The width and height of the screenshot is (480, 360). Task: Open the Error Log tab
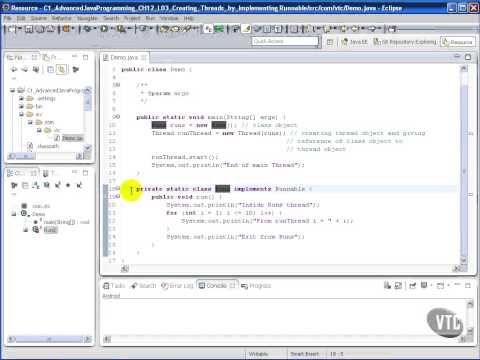click(x=177, y=286)
